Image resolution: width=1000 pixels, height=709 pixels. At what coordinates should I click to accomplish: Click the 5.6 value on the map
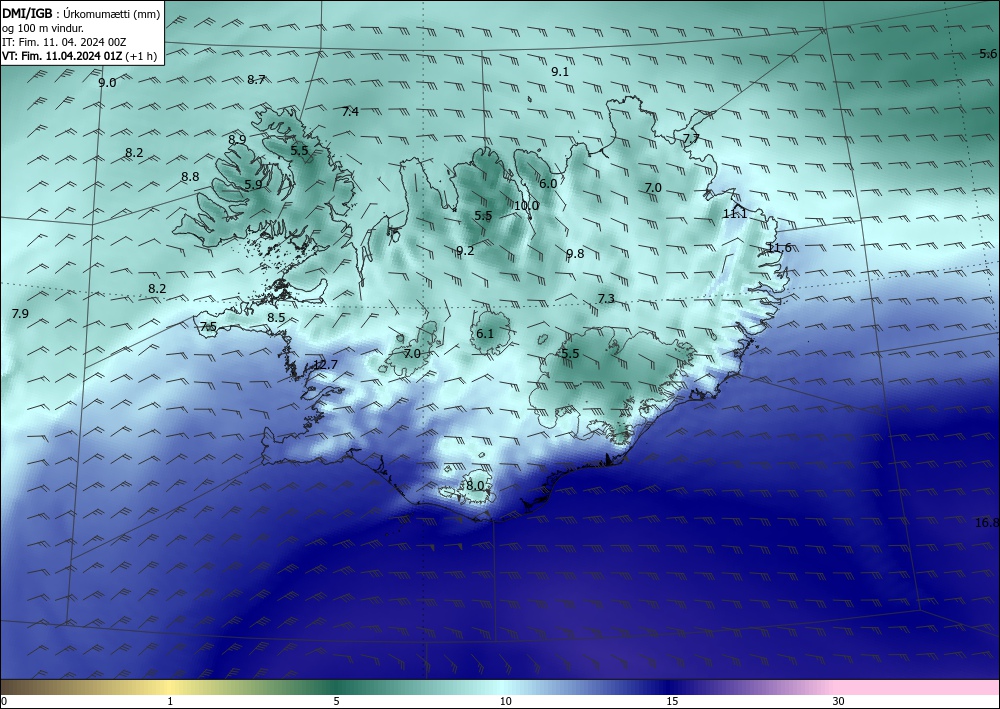click(989, 54)
